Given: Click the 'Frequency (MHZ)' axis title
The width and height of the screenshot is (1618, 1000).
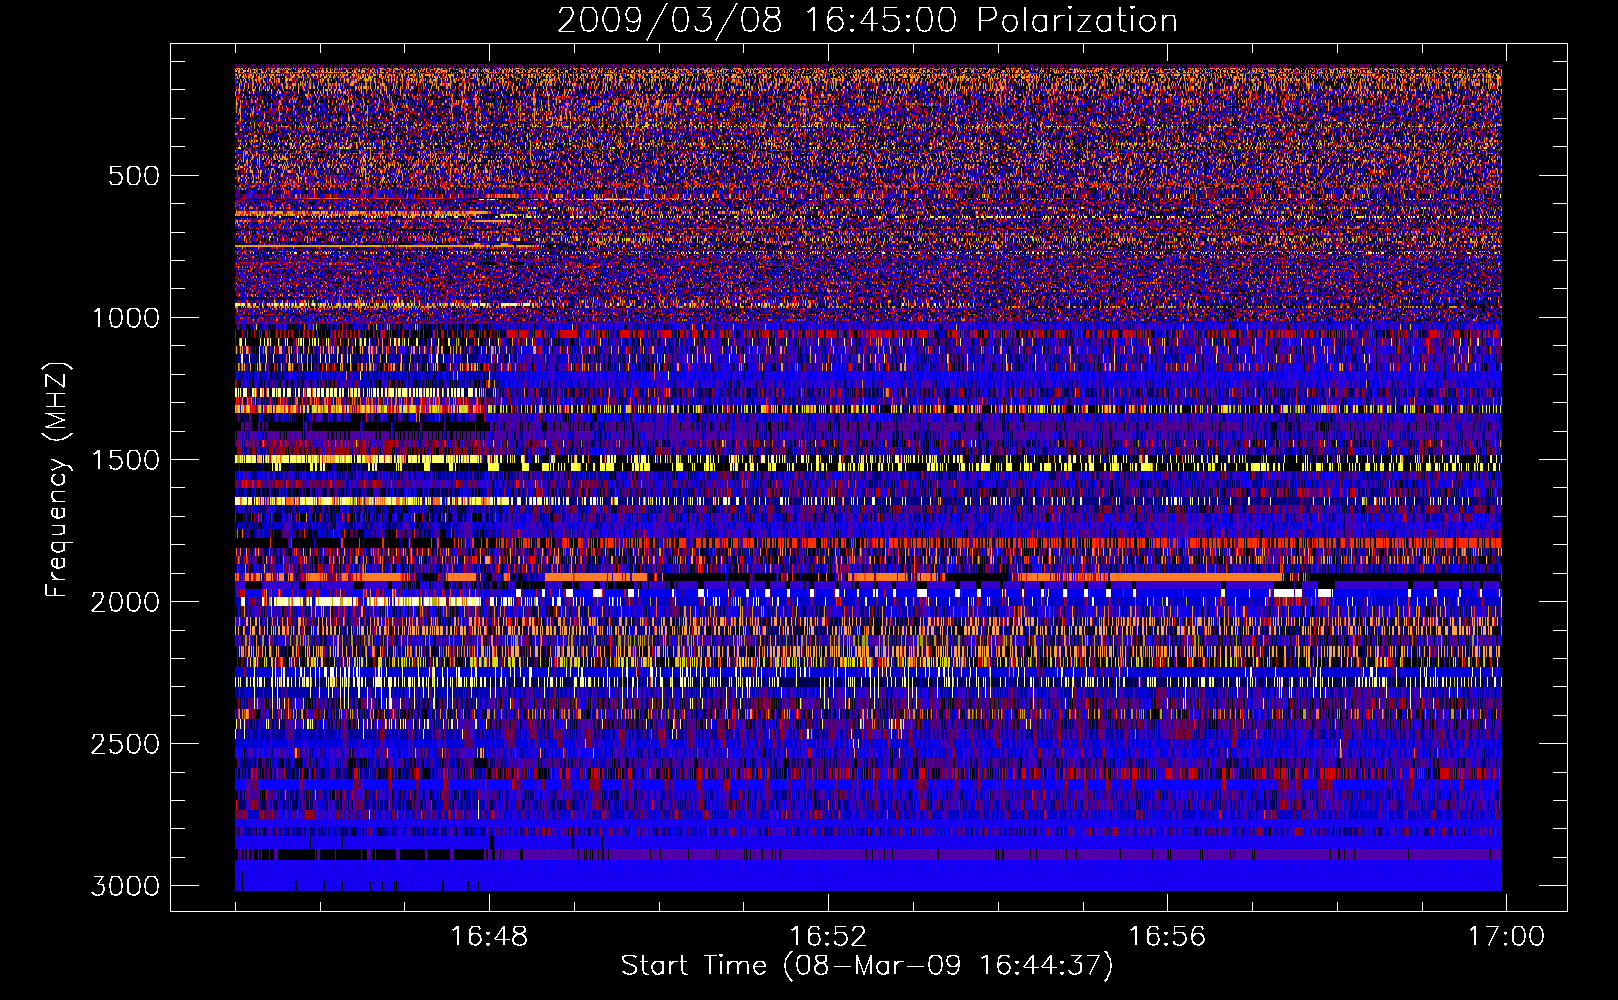Looking at the screenshot, I should tap(58, 480).
